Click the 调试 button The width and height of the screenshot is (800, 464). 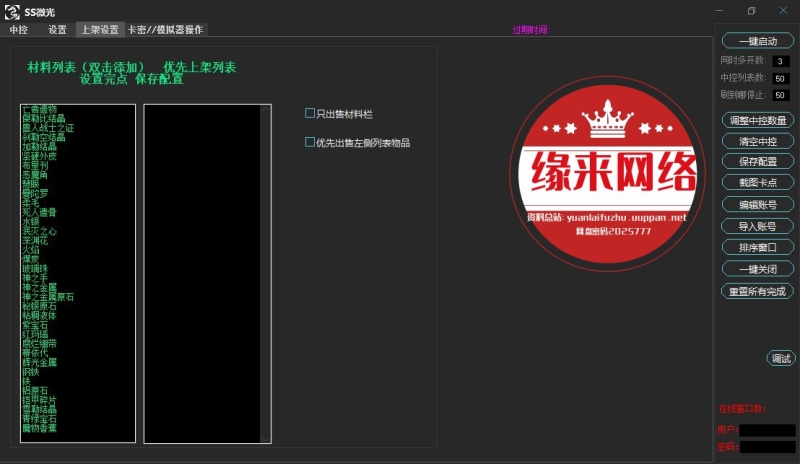(781, 358)
